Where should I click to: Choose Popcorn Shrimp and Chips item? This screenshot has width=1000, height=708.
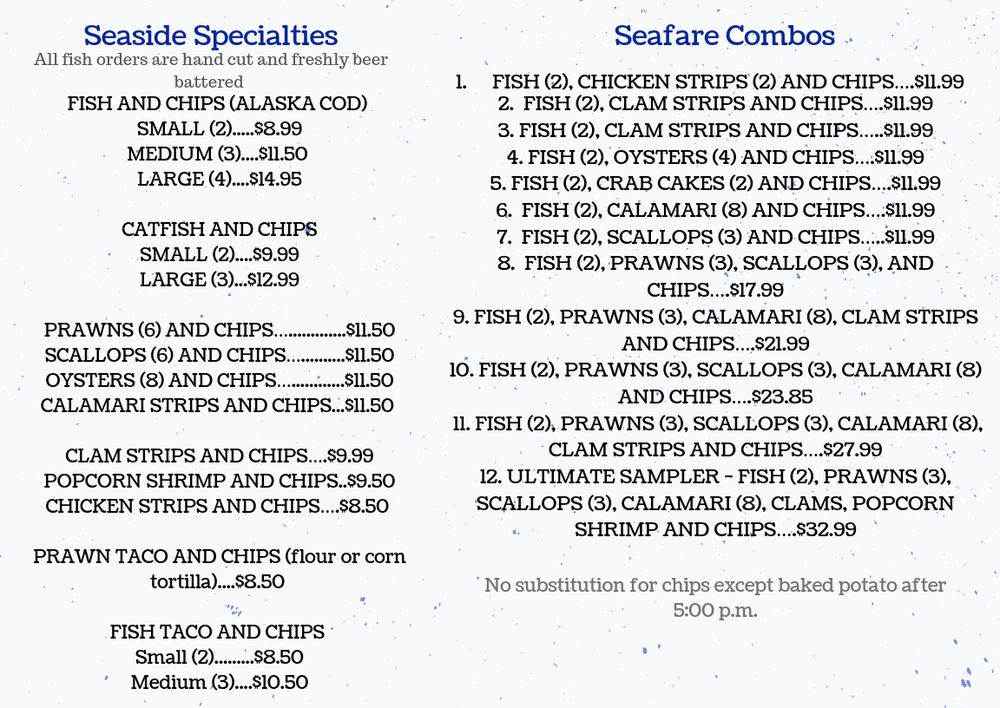(219, 481)
